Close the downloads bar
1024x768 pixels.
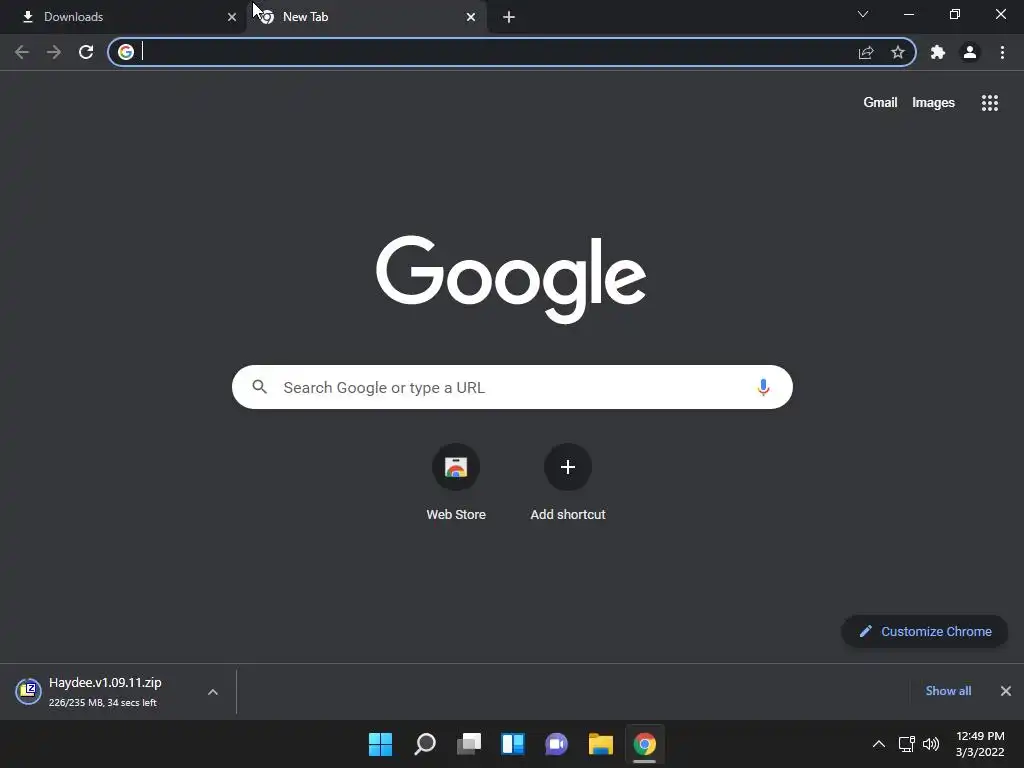[x=1006, y=691]
